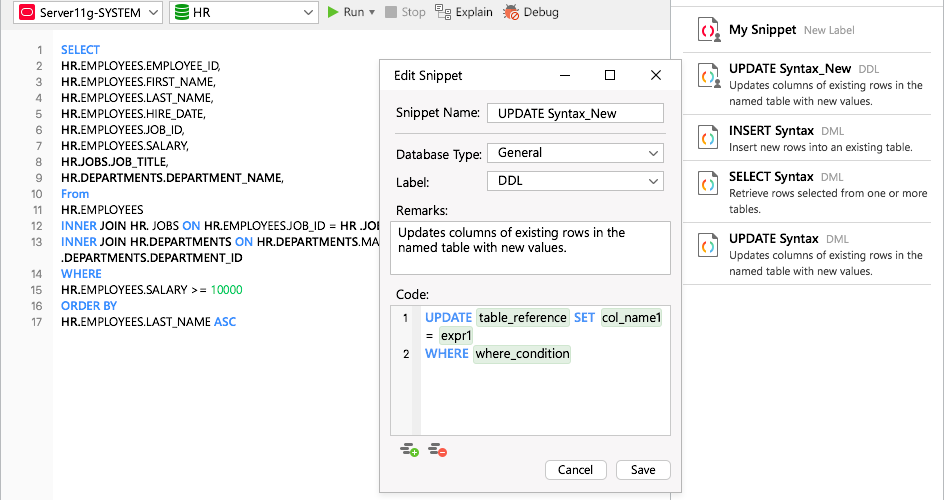944x500 pixels.
Task: Click the Stop execution button
Action: (405, 12)
